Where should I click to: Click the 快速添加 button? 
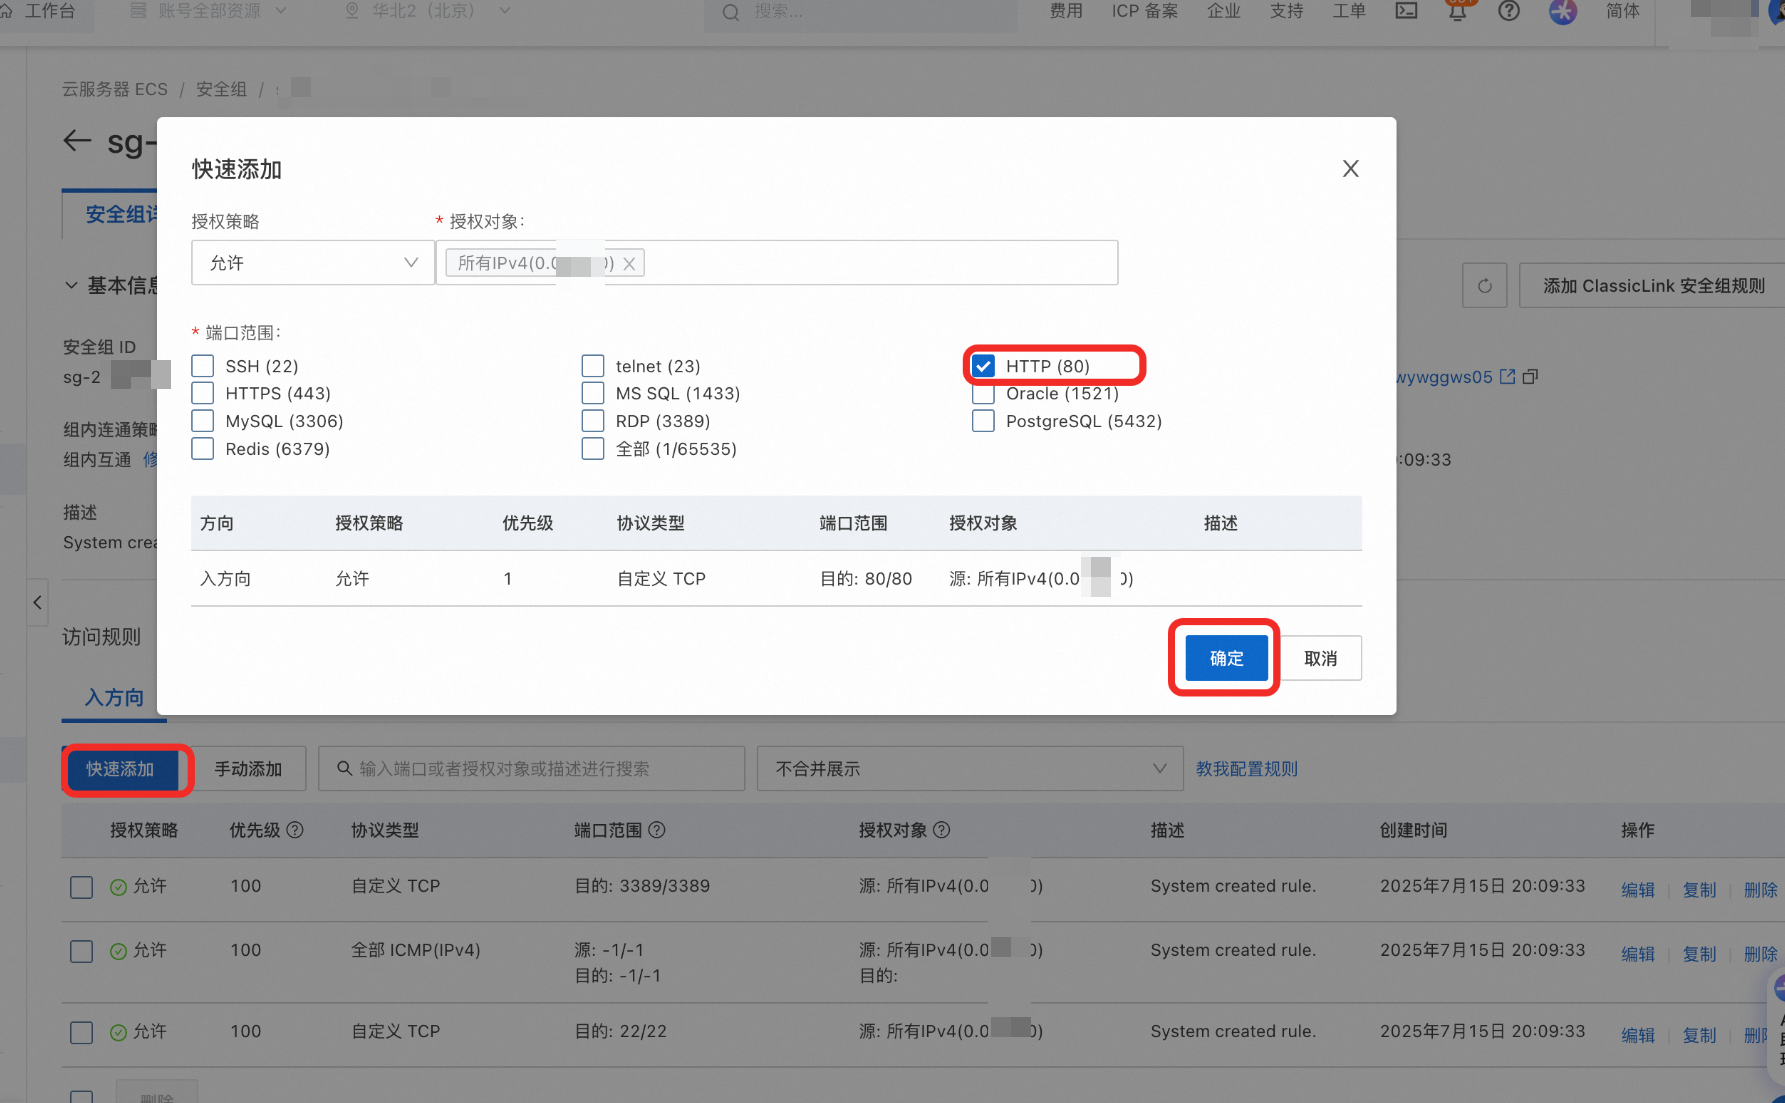[x=120, y=769]
